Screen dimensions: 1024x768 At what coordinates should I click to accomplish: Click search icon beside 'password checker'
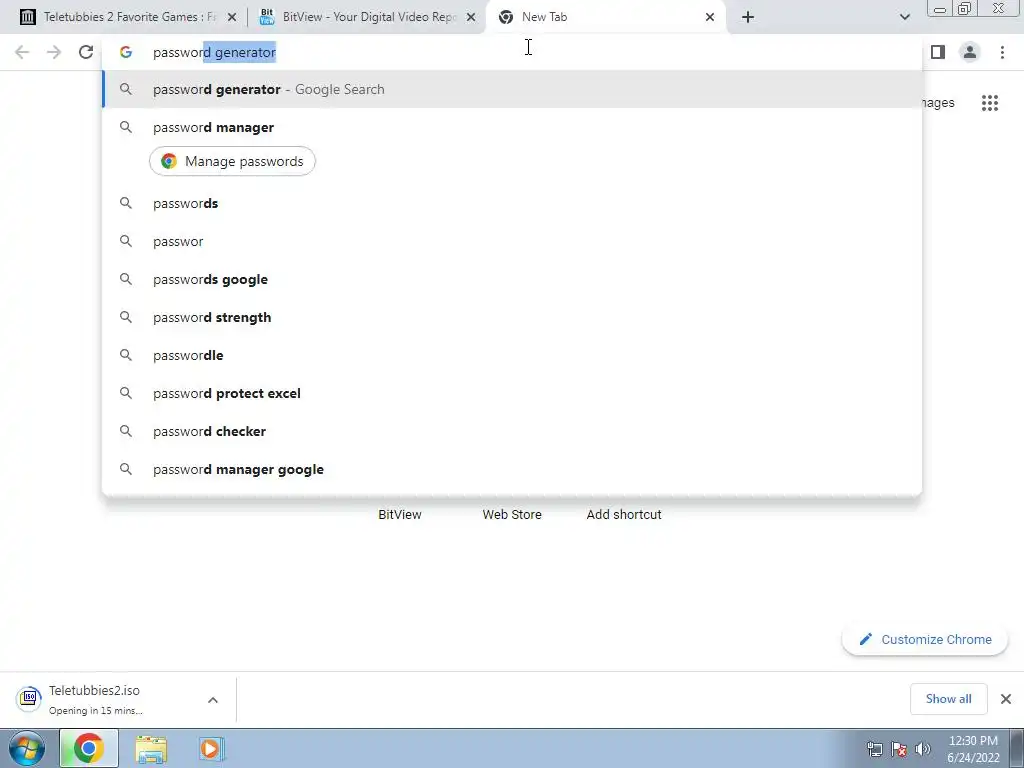click(x=126, y=431)
